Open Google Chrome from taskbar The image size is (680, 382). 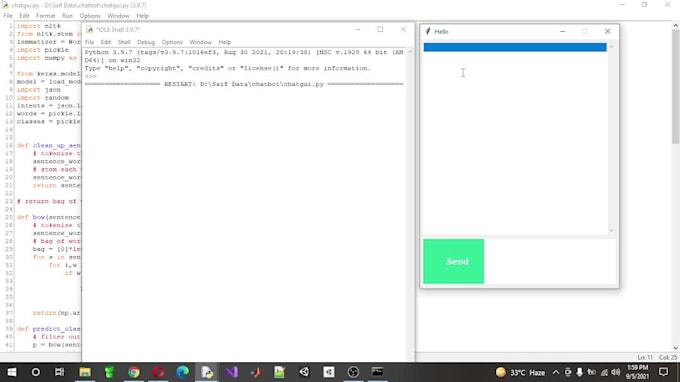pyautogui.click(x=134, y=372)
